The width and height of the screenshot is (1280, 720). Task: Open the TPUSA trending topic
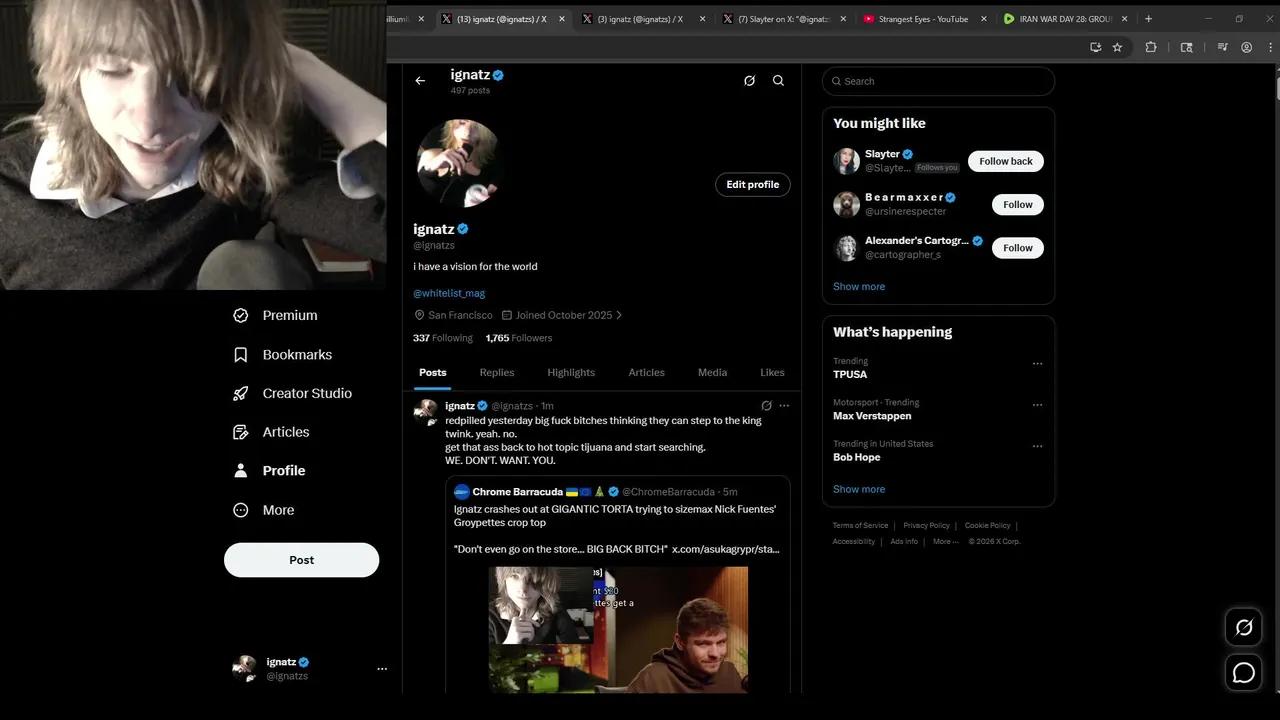(x=850, y=374)
